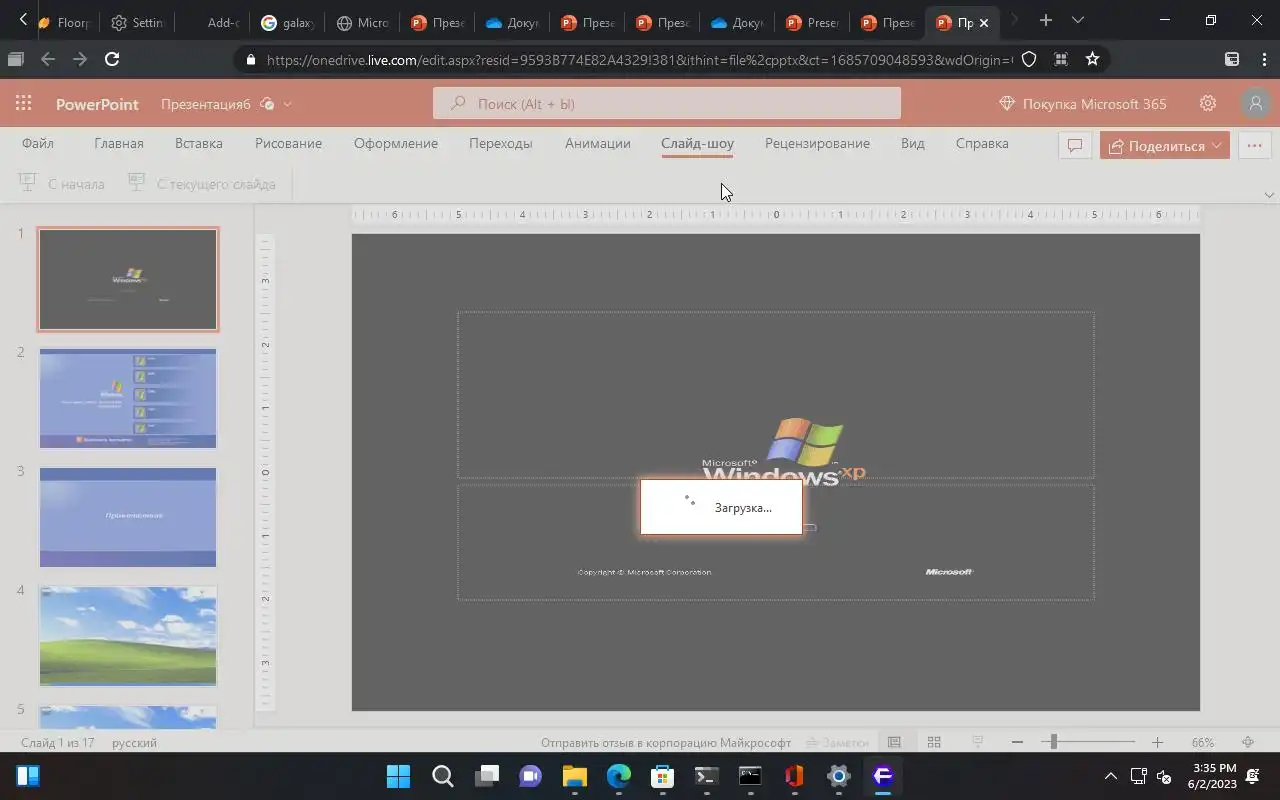Viewport: 1280px width, 800px height.
Task: Open Windows taskbar search
Action: [443, 776]
